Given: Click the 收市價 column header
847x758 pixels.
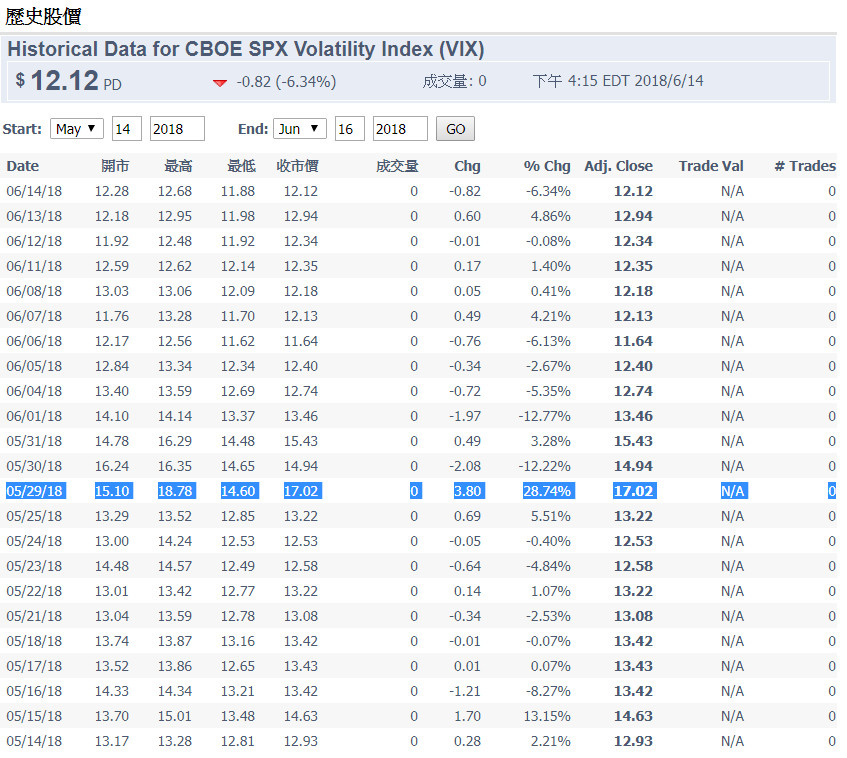Looking at the screenshot, I should (x=297, y=166).
